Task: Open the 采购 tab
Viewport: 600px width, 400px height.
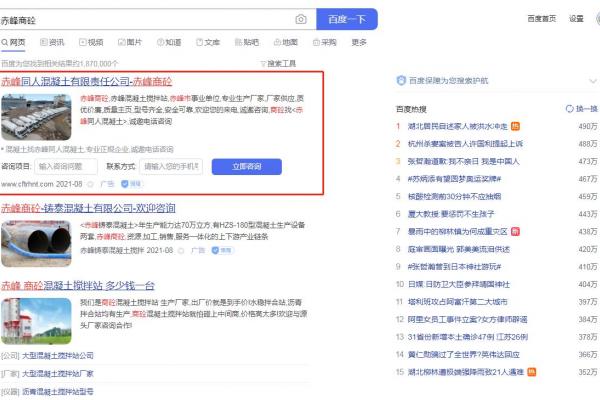Action: 324,42
